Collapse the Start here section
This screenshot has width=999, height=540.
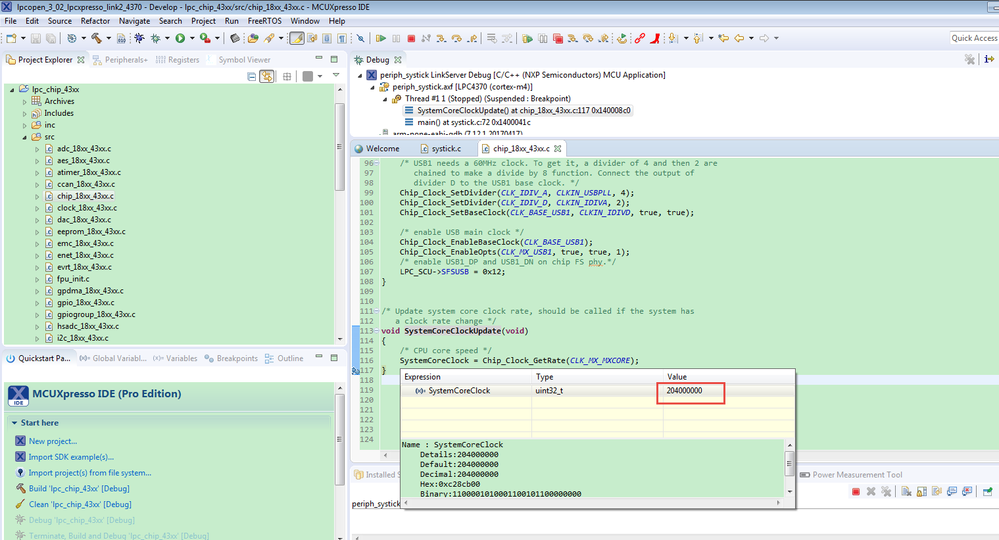[x=13, y=423]
